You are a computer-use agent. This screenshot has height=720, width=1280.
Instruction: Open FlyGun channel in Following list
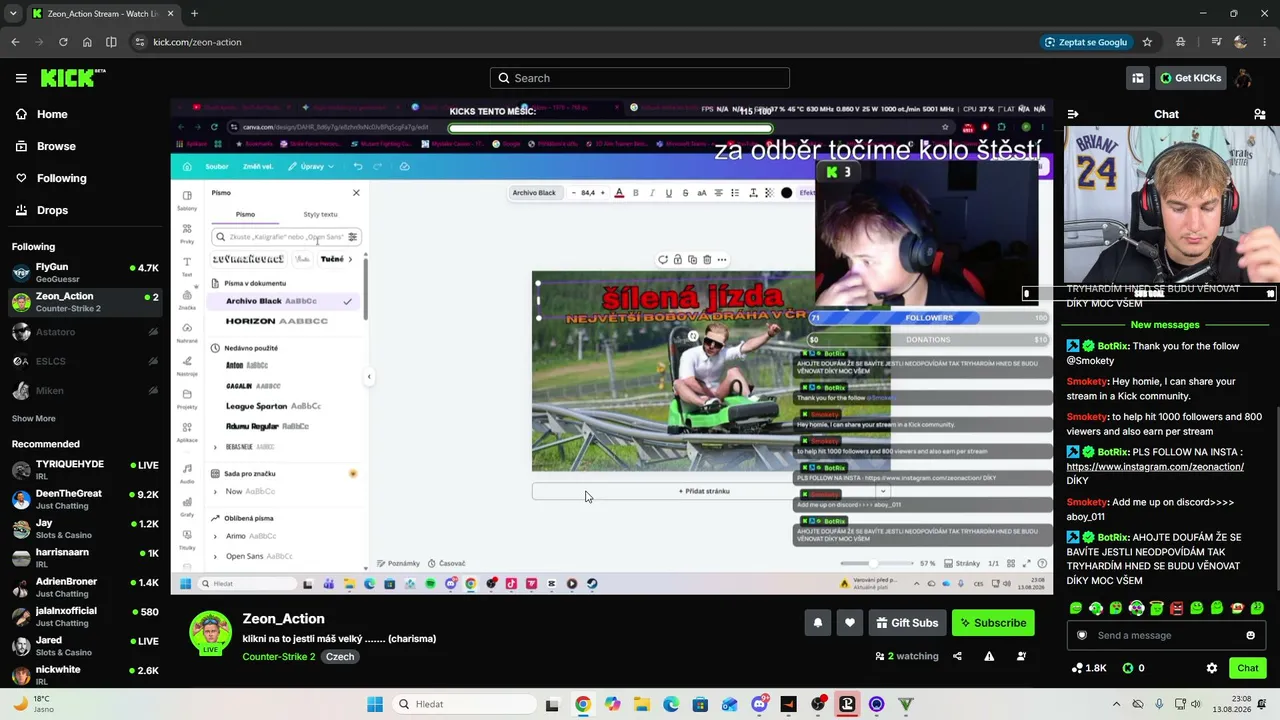(85, 273)
